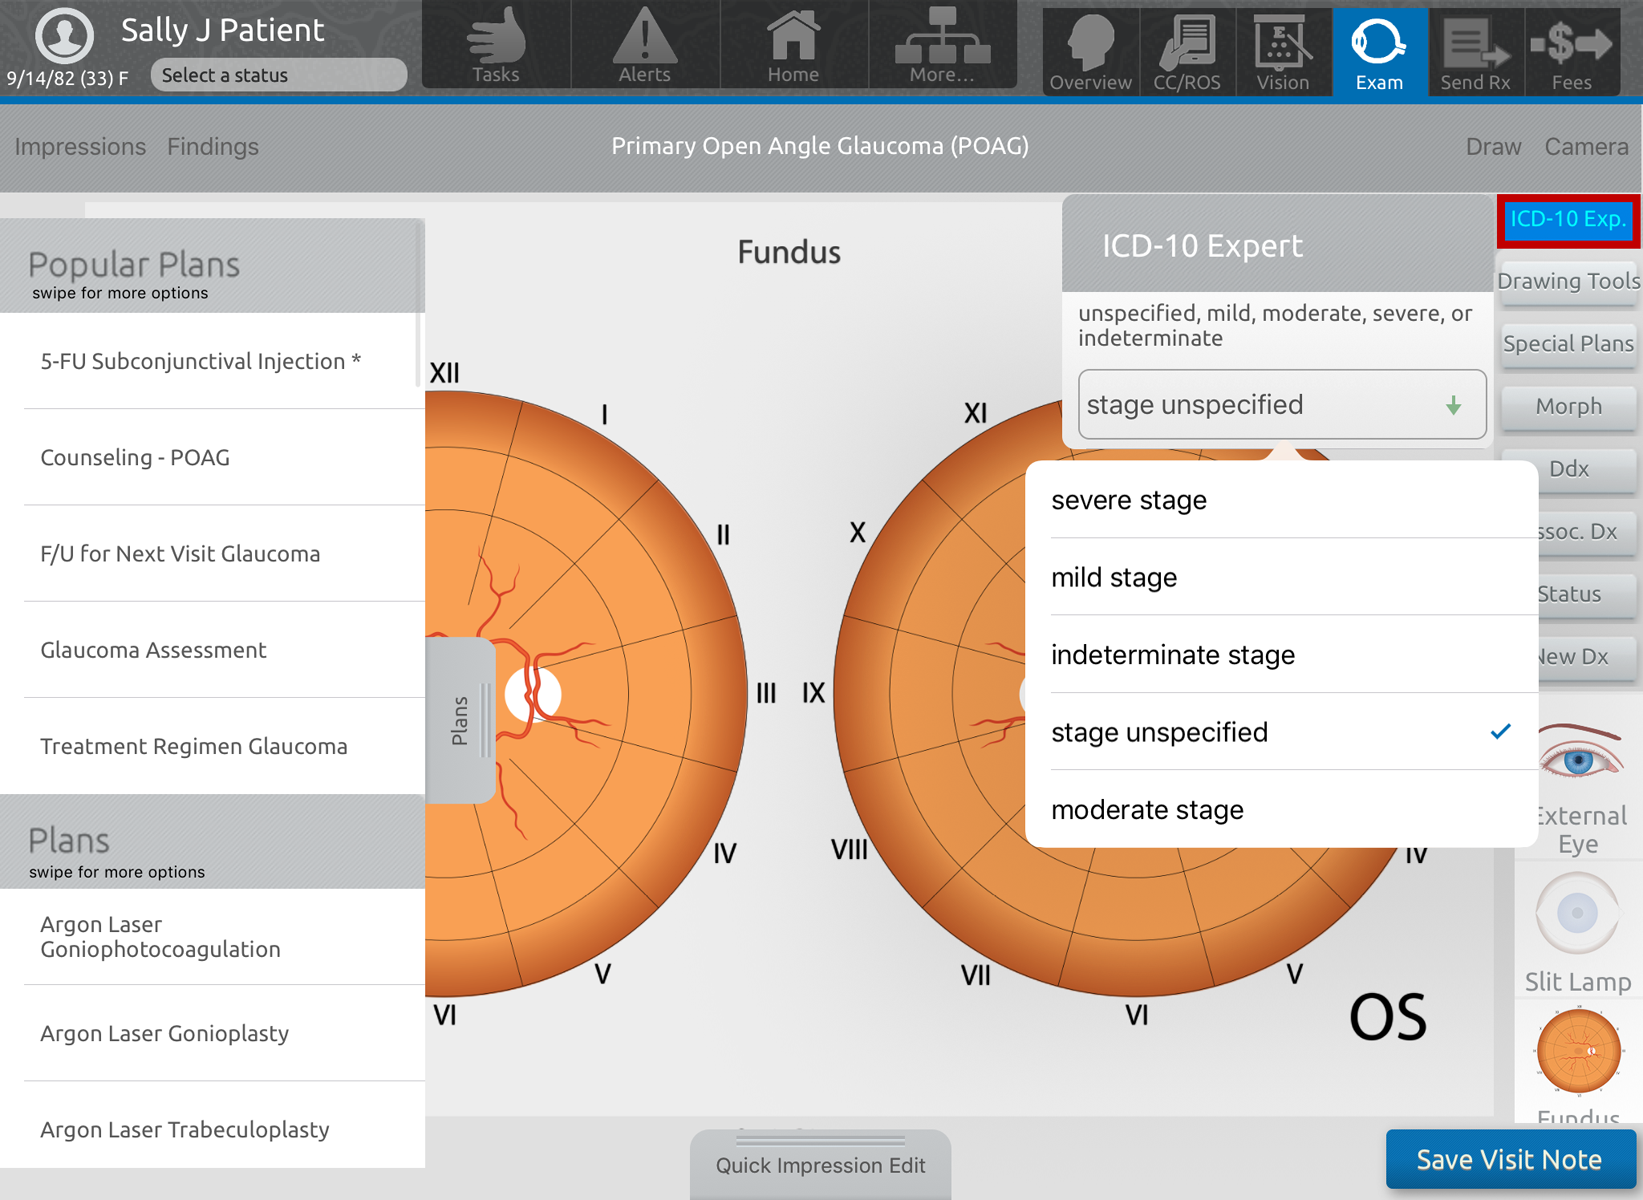Click the Morph tool in right sidebar

1567,406
